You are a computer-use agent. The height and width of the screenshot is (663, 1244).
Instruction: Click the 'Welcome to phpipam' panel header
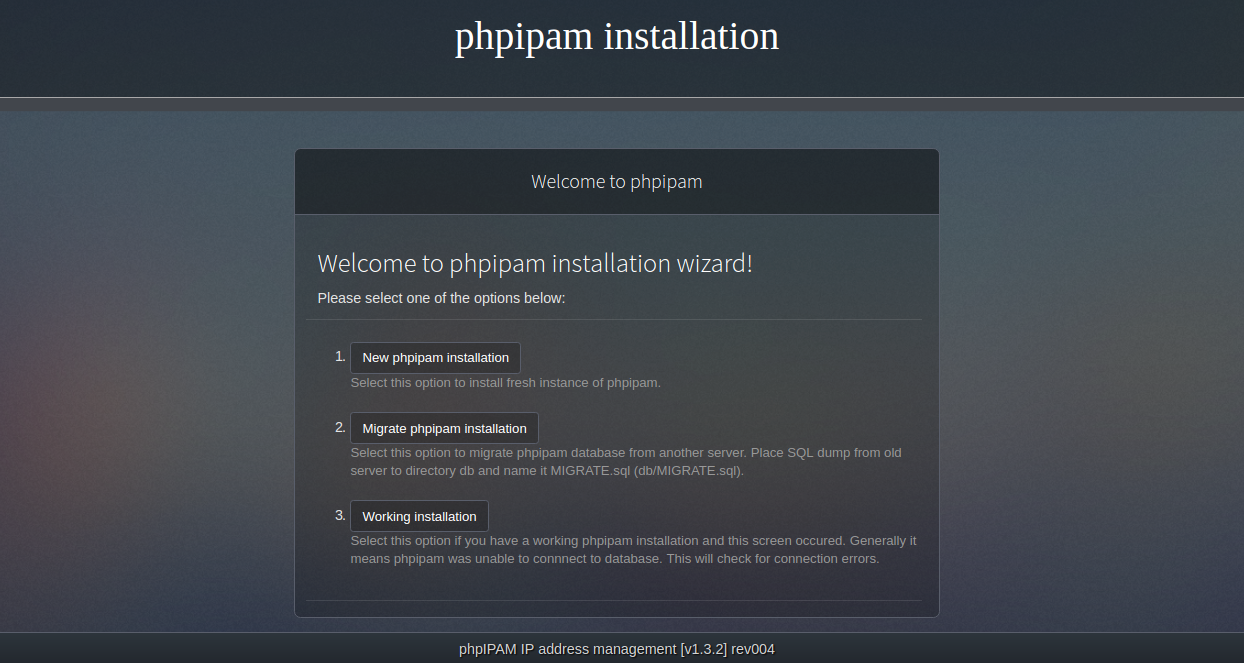point(617,182)
